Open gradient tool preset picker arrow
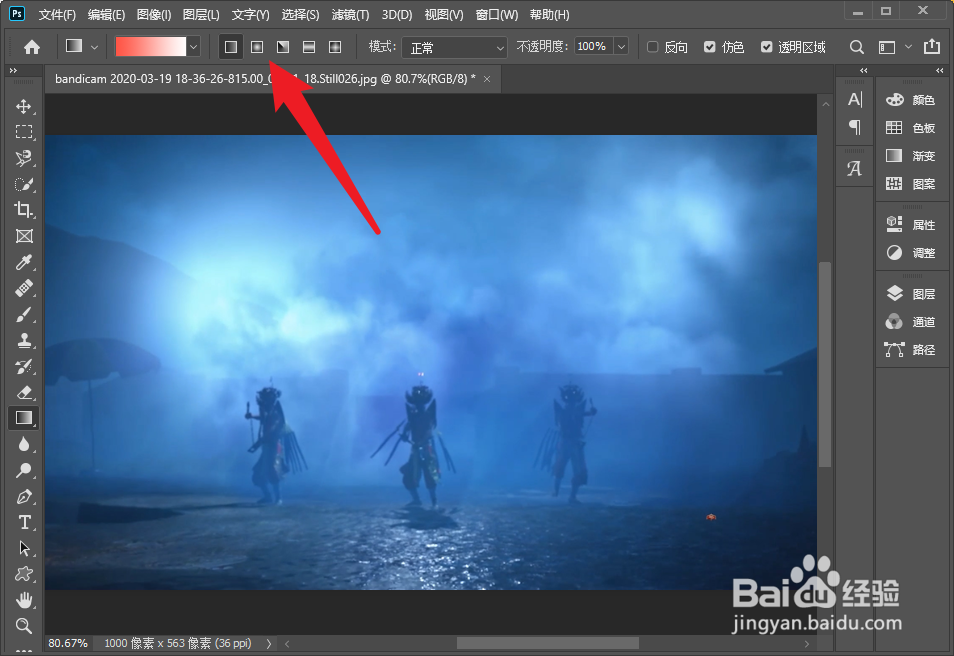The width and height of the screenshot is (954, 656). (x=94, y=47)
